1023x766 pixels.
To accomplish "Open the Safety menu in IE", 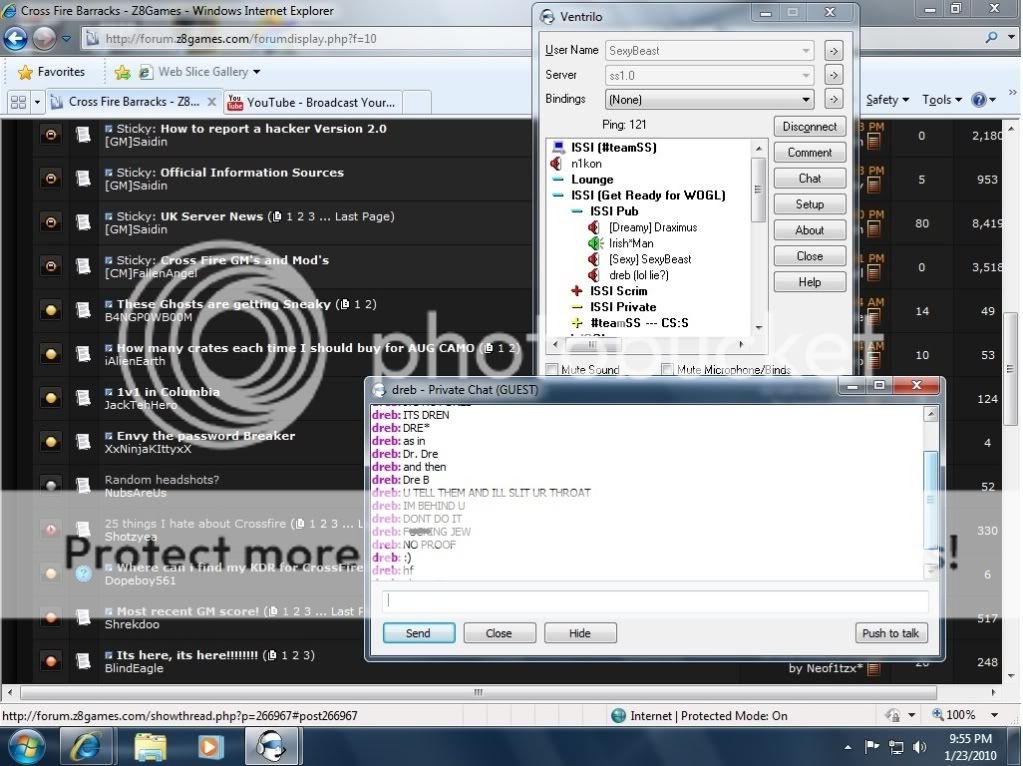I will tap(886, 100).
